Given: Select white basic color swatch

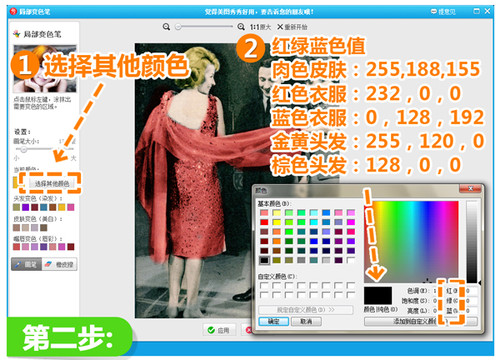Looking at the screenshot, I should [351, 260].
